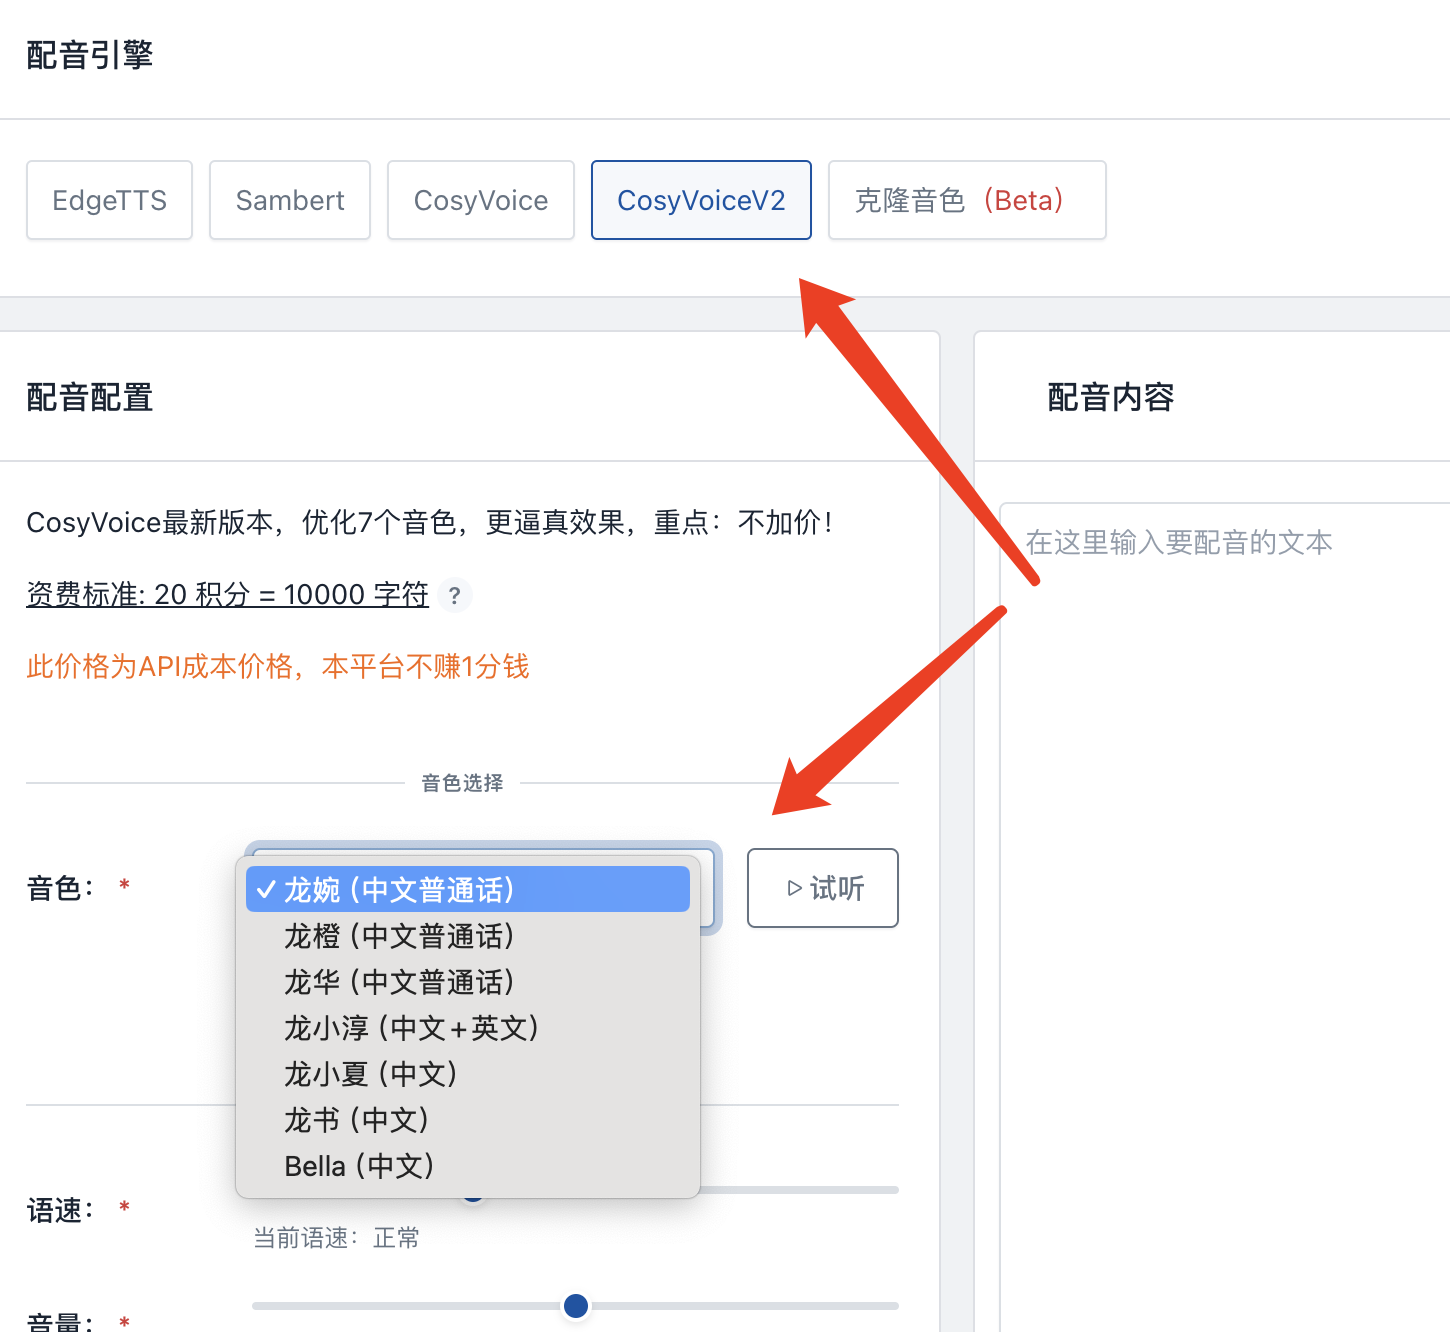Click the CosyVoice最新版本 description text

click(430, 522)
